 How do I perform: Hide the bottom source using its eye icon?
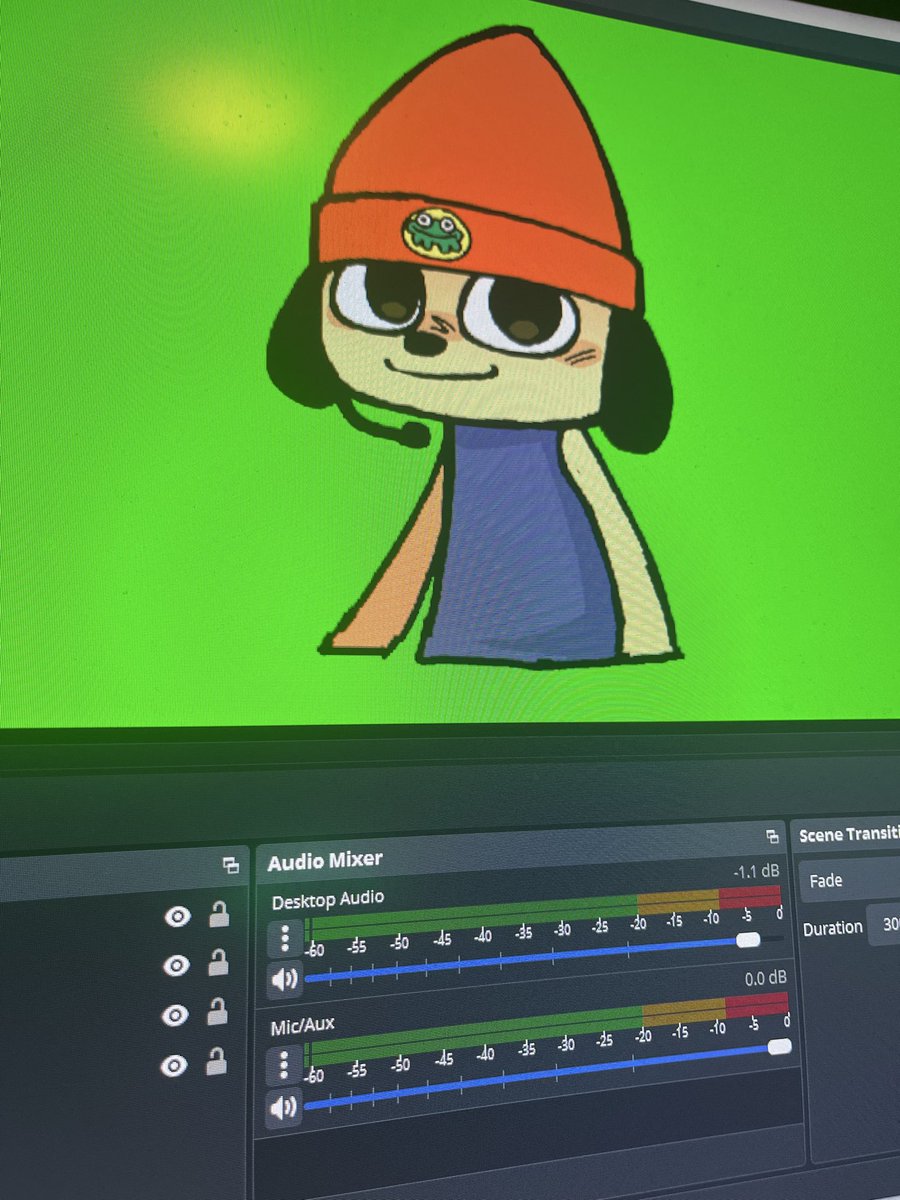pos(174,1067)
